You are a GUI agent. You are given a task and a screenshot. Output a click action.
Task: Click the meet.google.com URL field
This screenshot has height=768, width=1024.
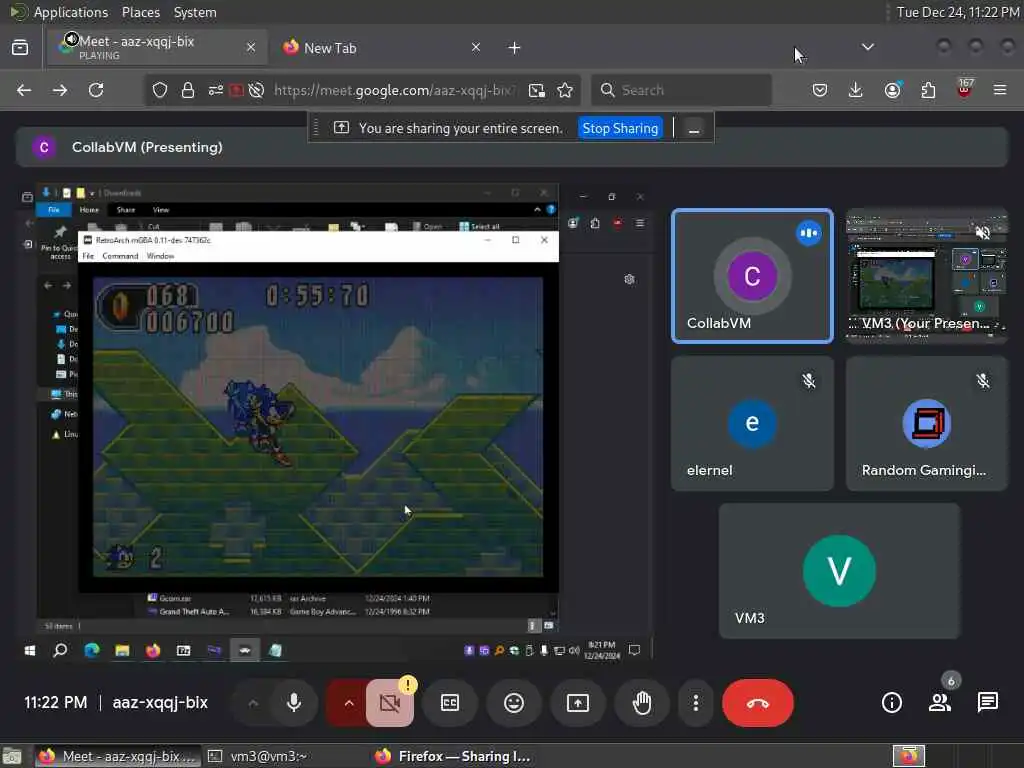394,90
